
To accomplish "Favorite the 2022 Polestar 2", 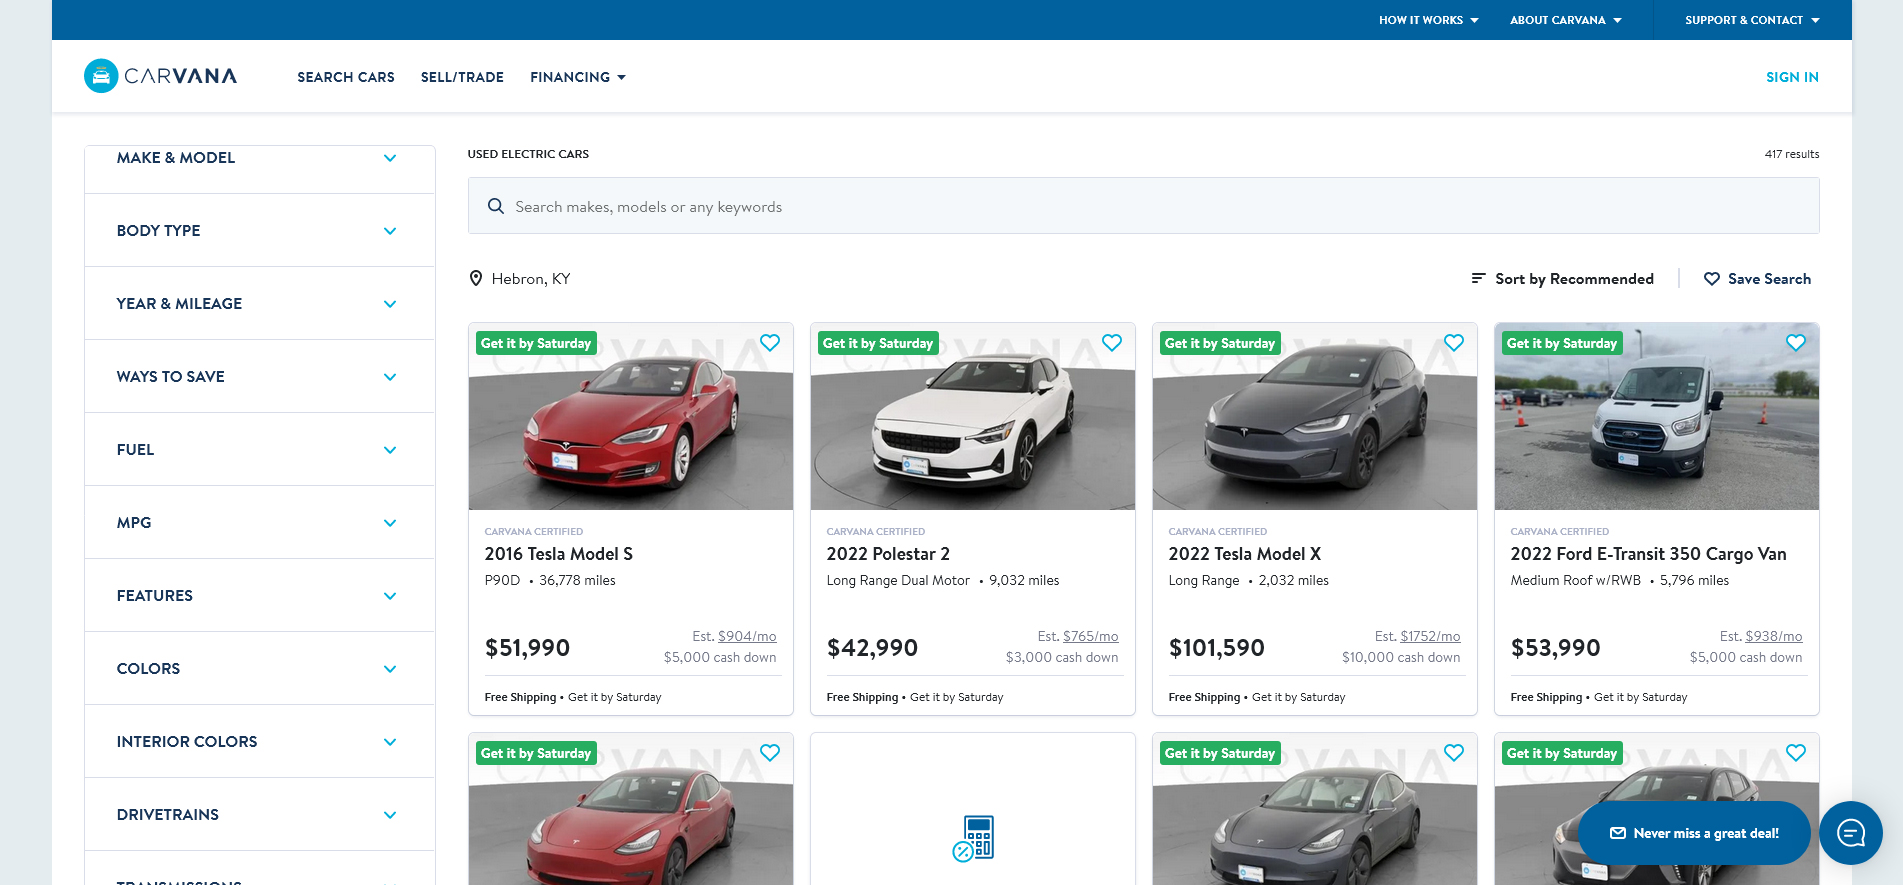I will click(1112, 342).
